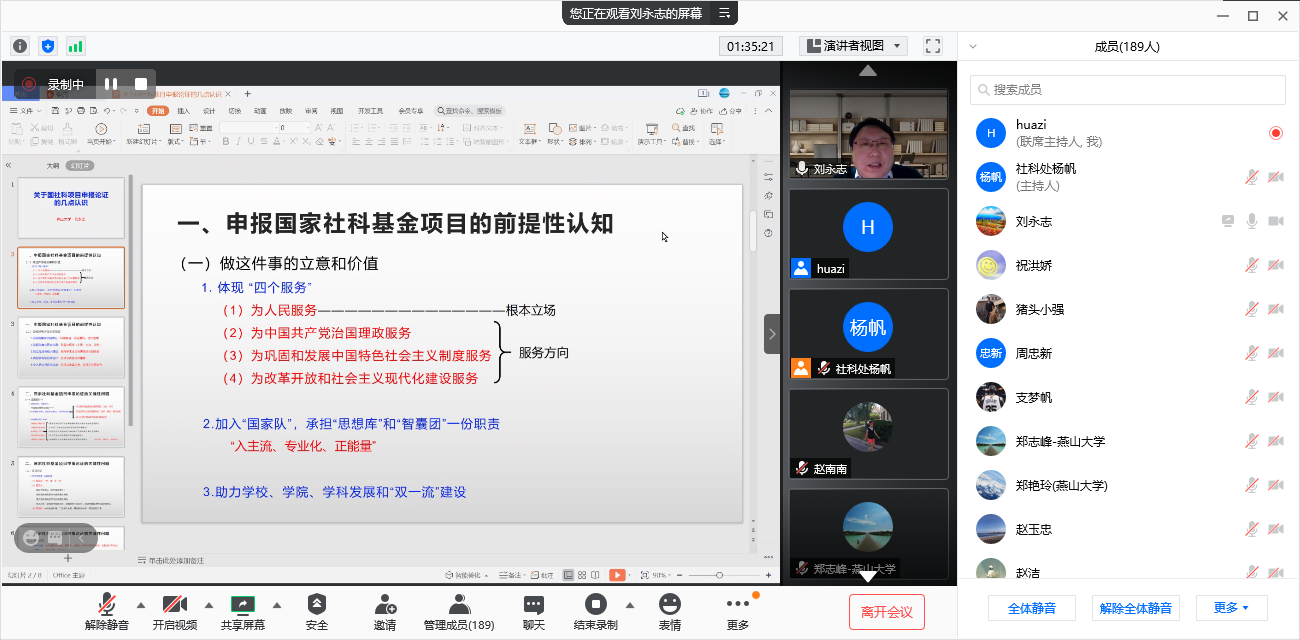Click the red recording indicator beside huazi
Image resolution: width=1300 pixels, height=640 pixels.
[1276, 133]
